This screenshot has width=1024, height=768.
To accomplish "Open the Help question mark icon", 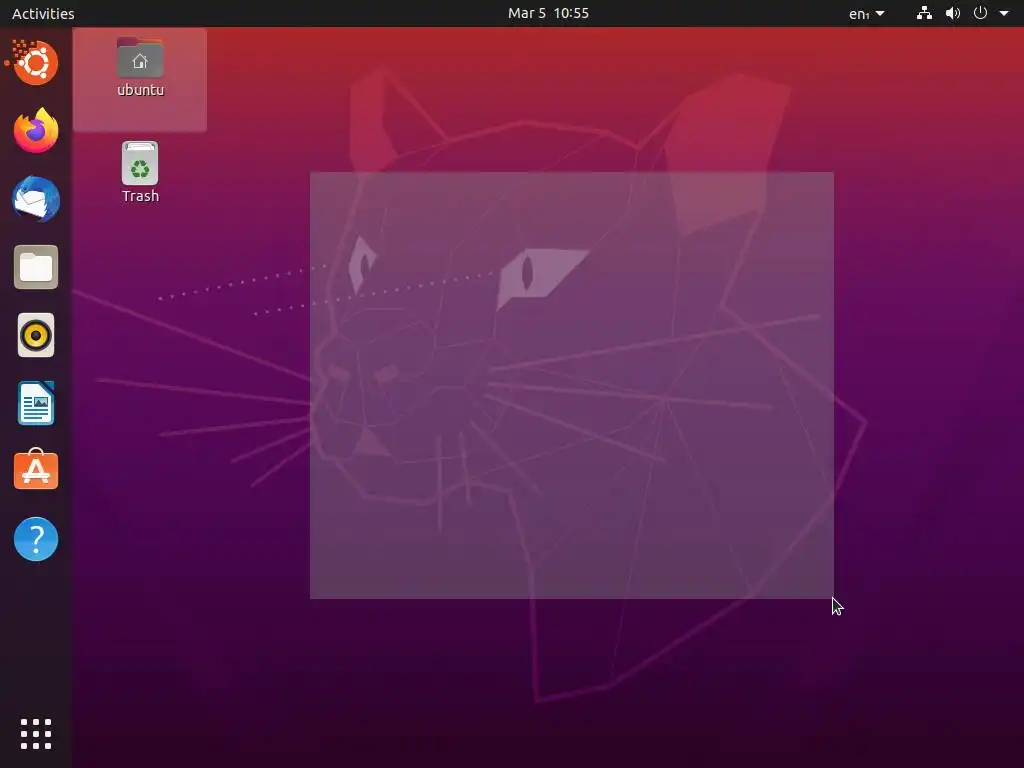I will tap(36, 539).
